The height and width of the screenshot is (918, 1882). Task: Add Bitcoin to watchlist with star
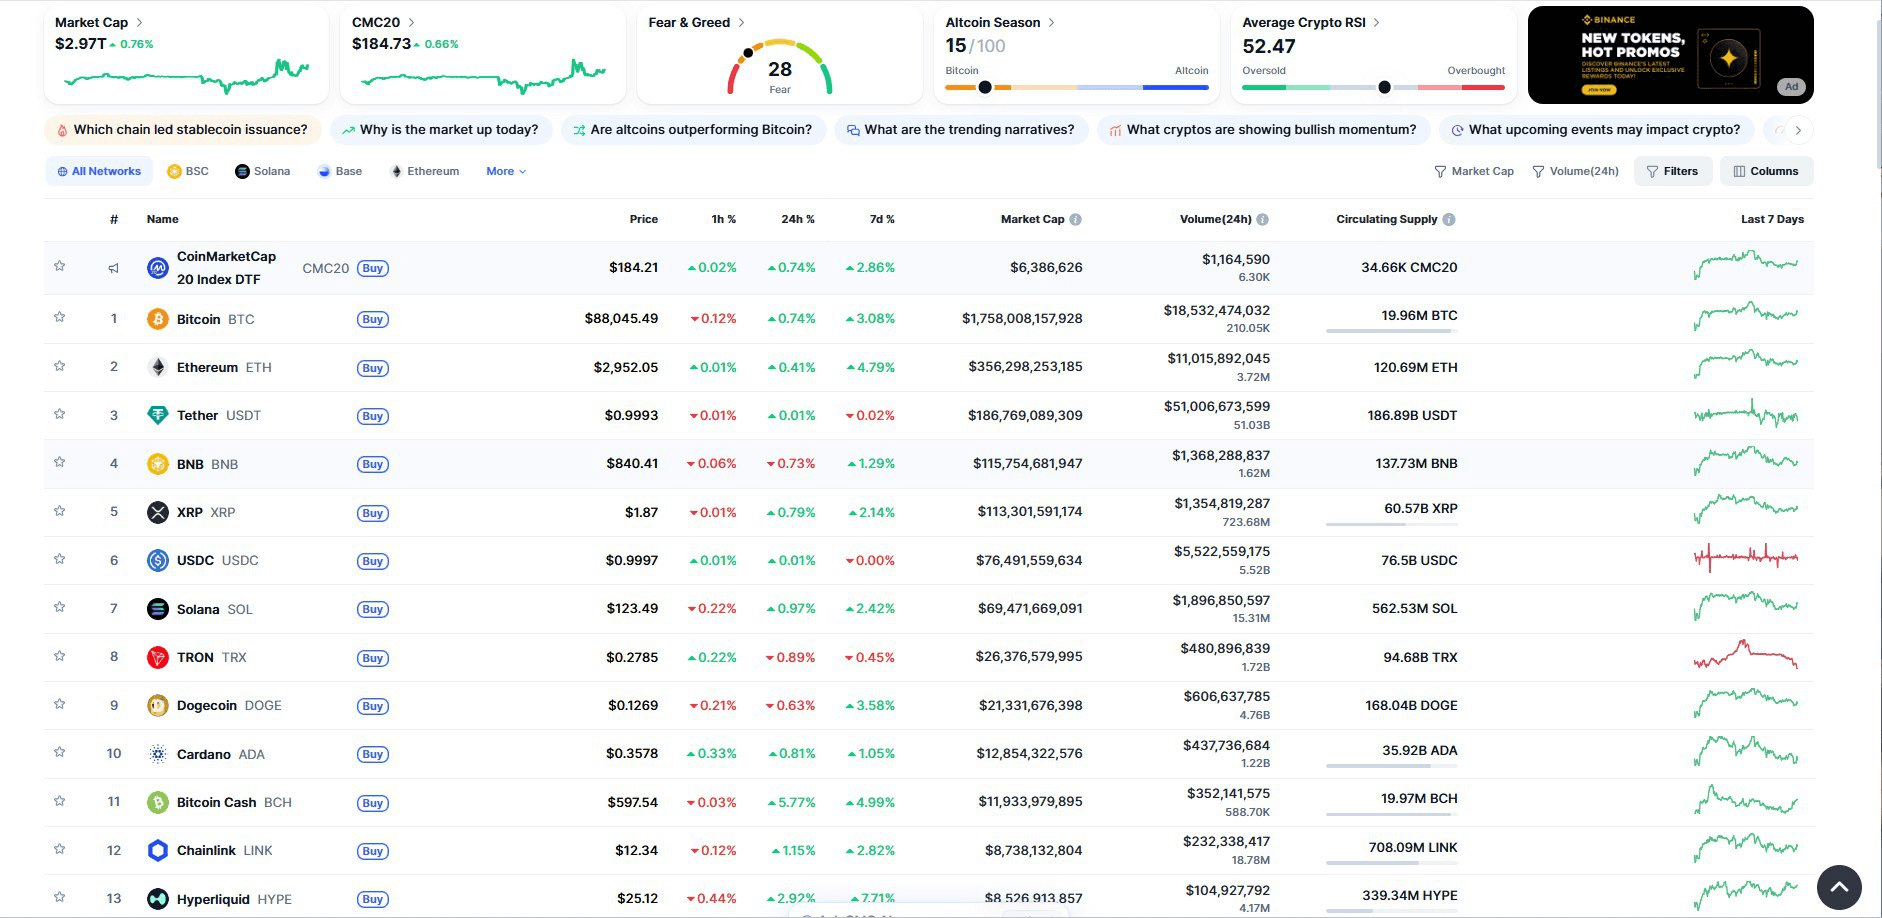coord(60,317)
